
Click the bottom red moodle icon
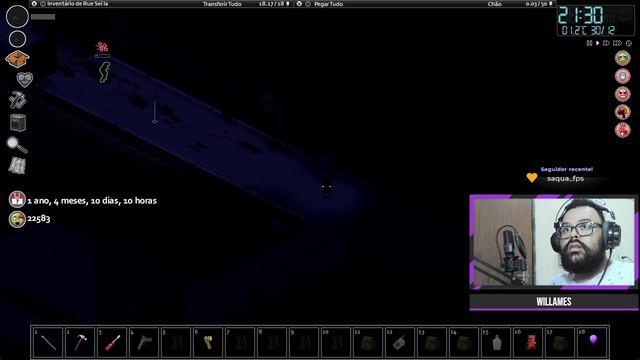point(622,131)
